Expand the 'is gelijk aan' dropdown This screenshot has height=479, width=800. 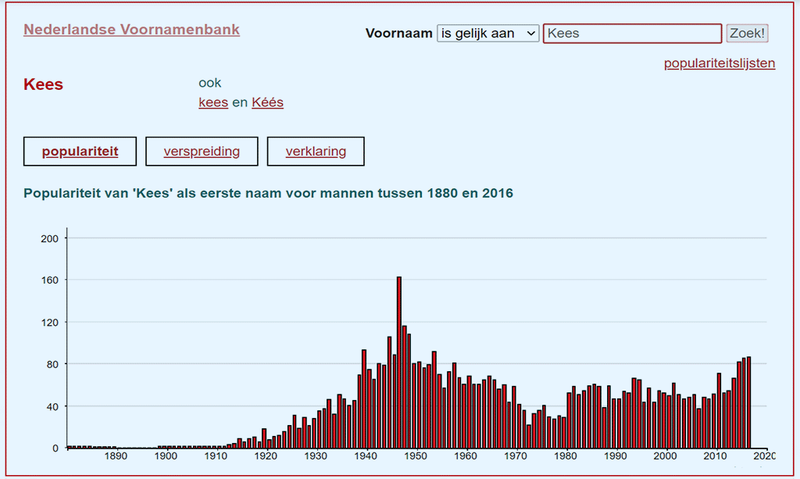(487, 33)
